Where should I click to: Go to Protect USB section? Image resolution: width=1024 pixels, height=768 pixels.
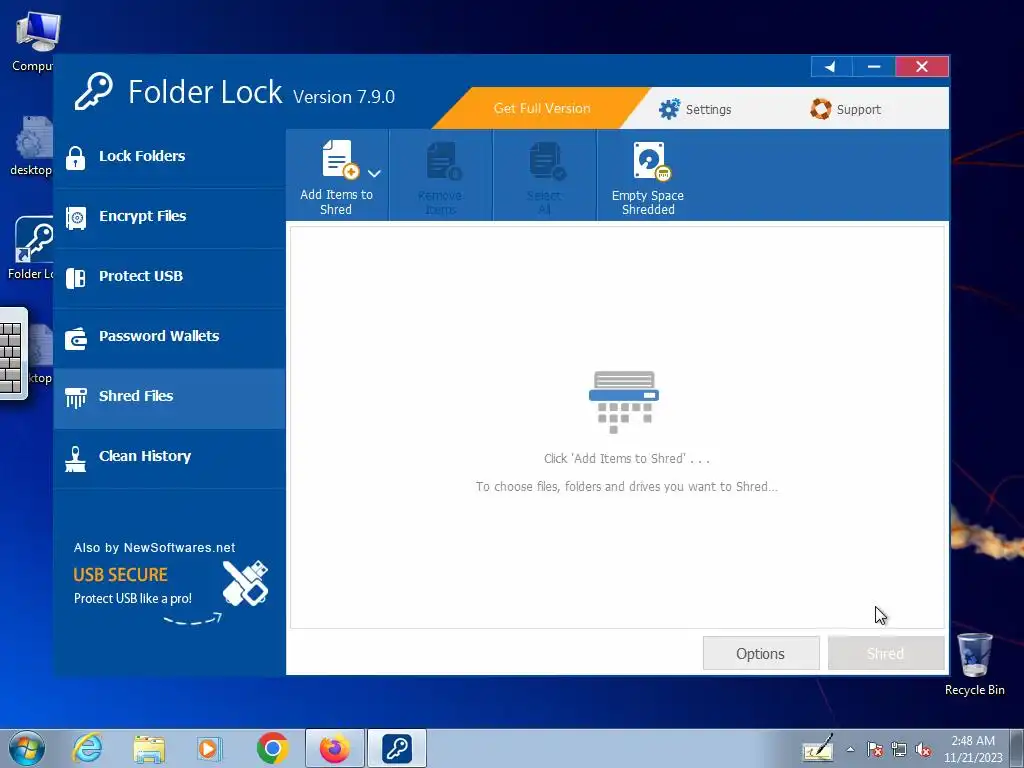pos(169,278)
